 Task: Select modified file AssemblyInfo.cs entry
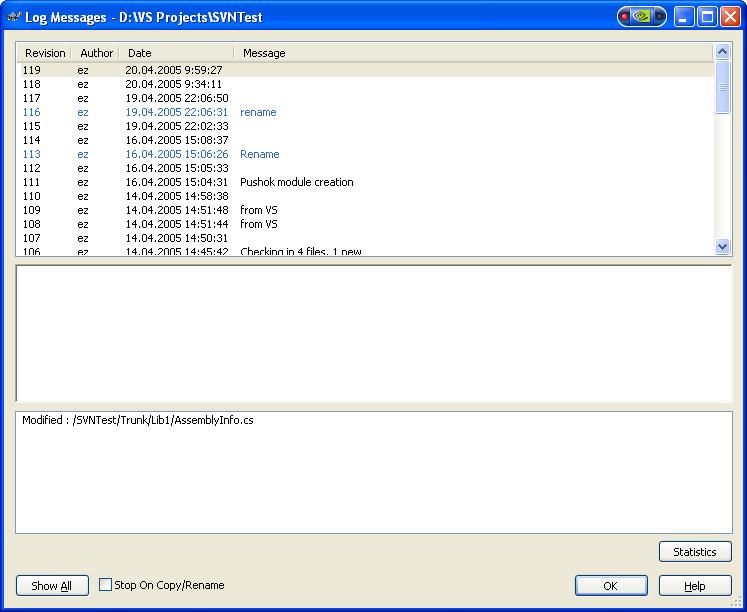tap(138, 421)
